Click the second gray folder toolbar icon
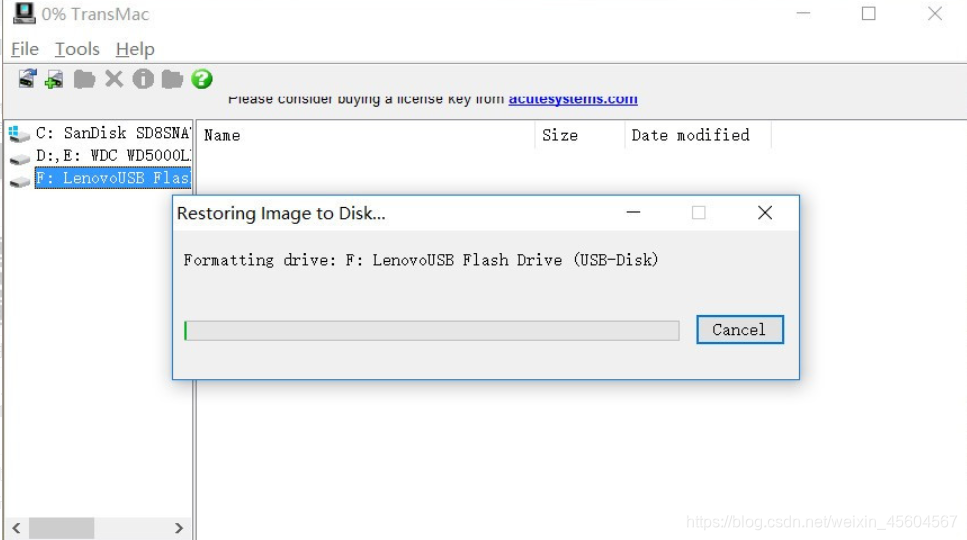The width and height of the screenshot is (967, 540). 172,80
